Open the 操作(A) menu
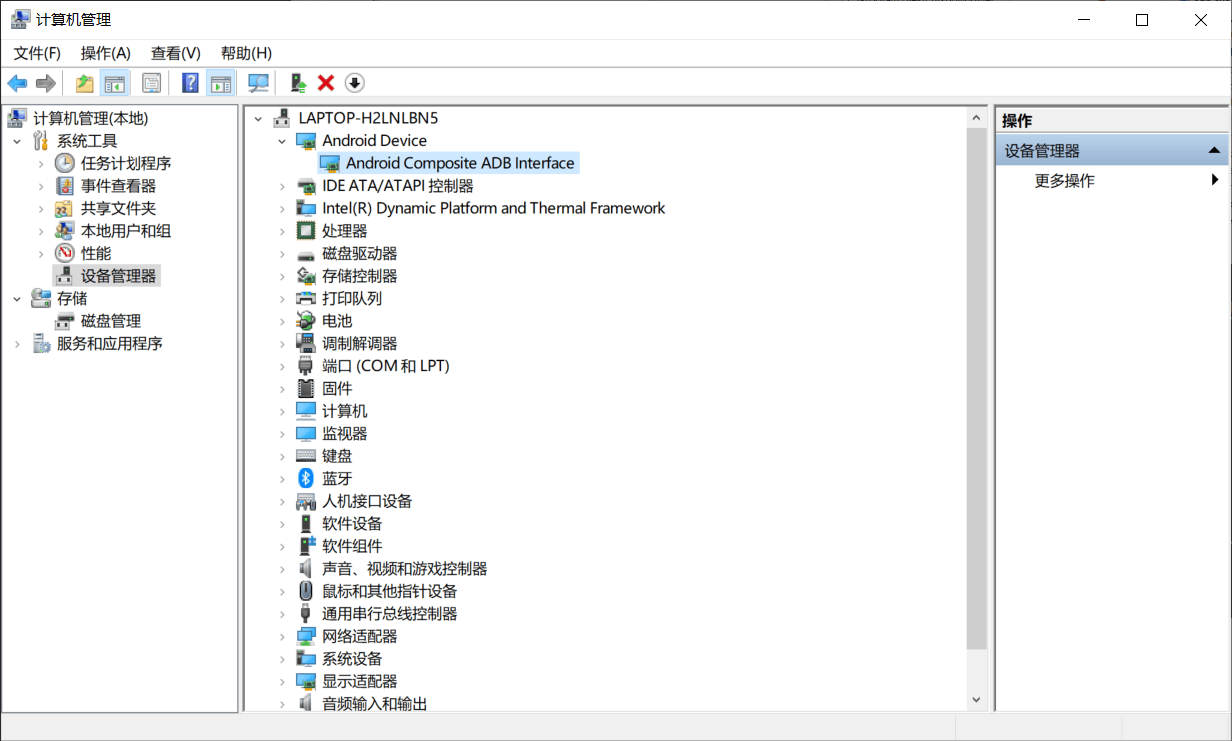Screen dimensions: 1232x741 pyautogui.click(x=105, y=53)
